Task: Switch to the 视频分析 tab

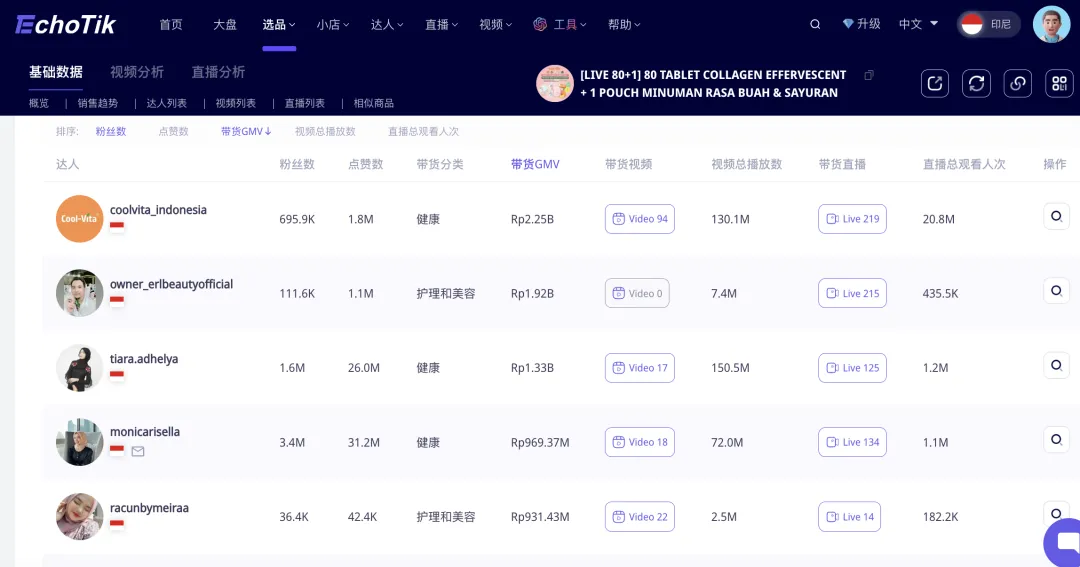Action: [137, 72]
